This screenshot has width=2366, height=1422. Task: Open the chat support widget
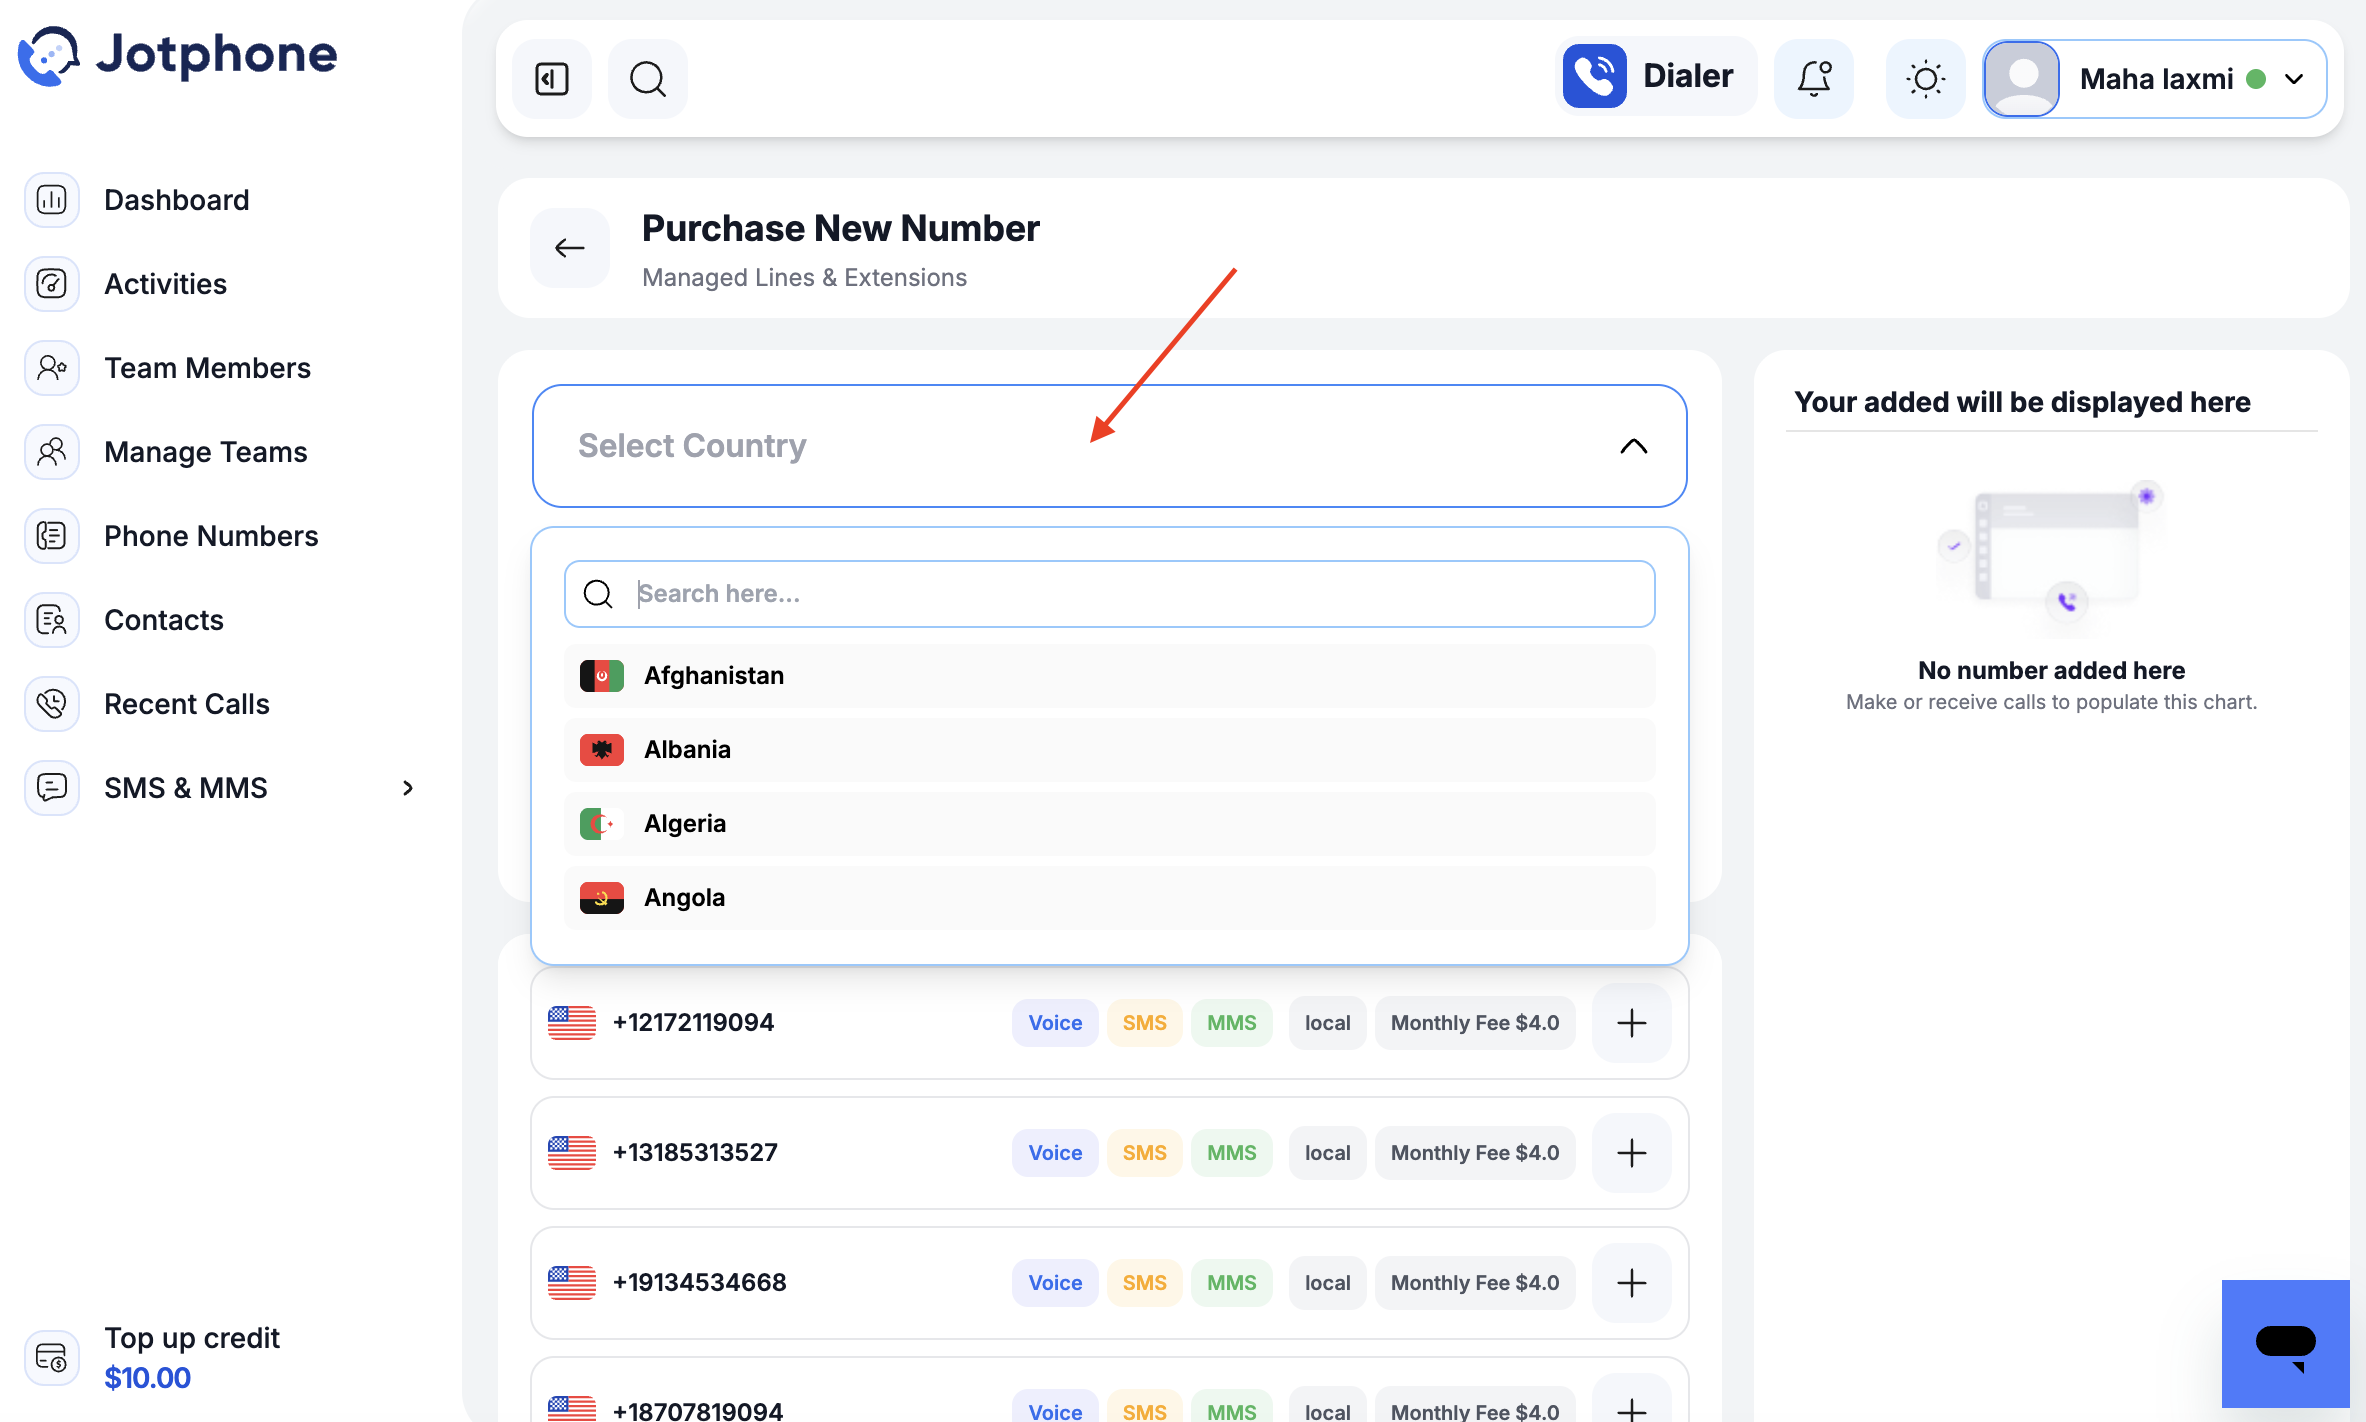(2285, 1344)
